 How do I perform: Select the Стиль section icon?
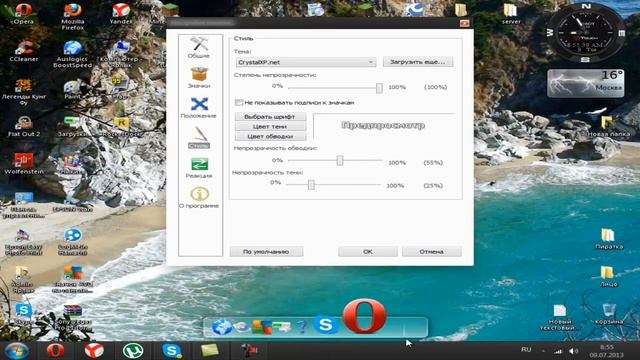click(199, 138)
